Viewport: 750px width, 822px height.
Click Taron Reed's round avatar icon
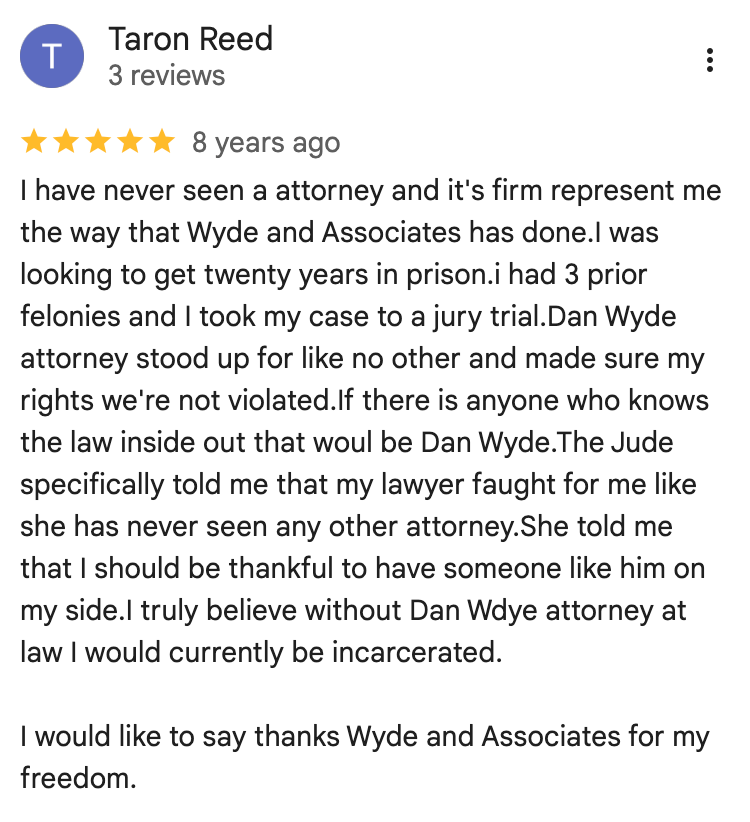click(52, 57)
